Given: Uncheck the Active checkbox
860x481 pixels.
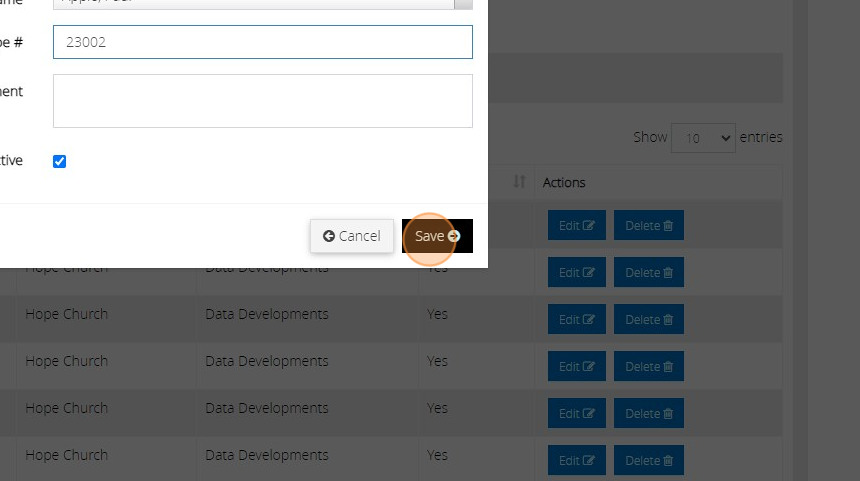Looking at the screenshot, I should 60,161.
